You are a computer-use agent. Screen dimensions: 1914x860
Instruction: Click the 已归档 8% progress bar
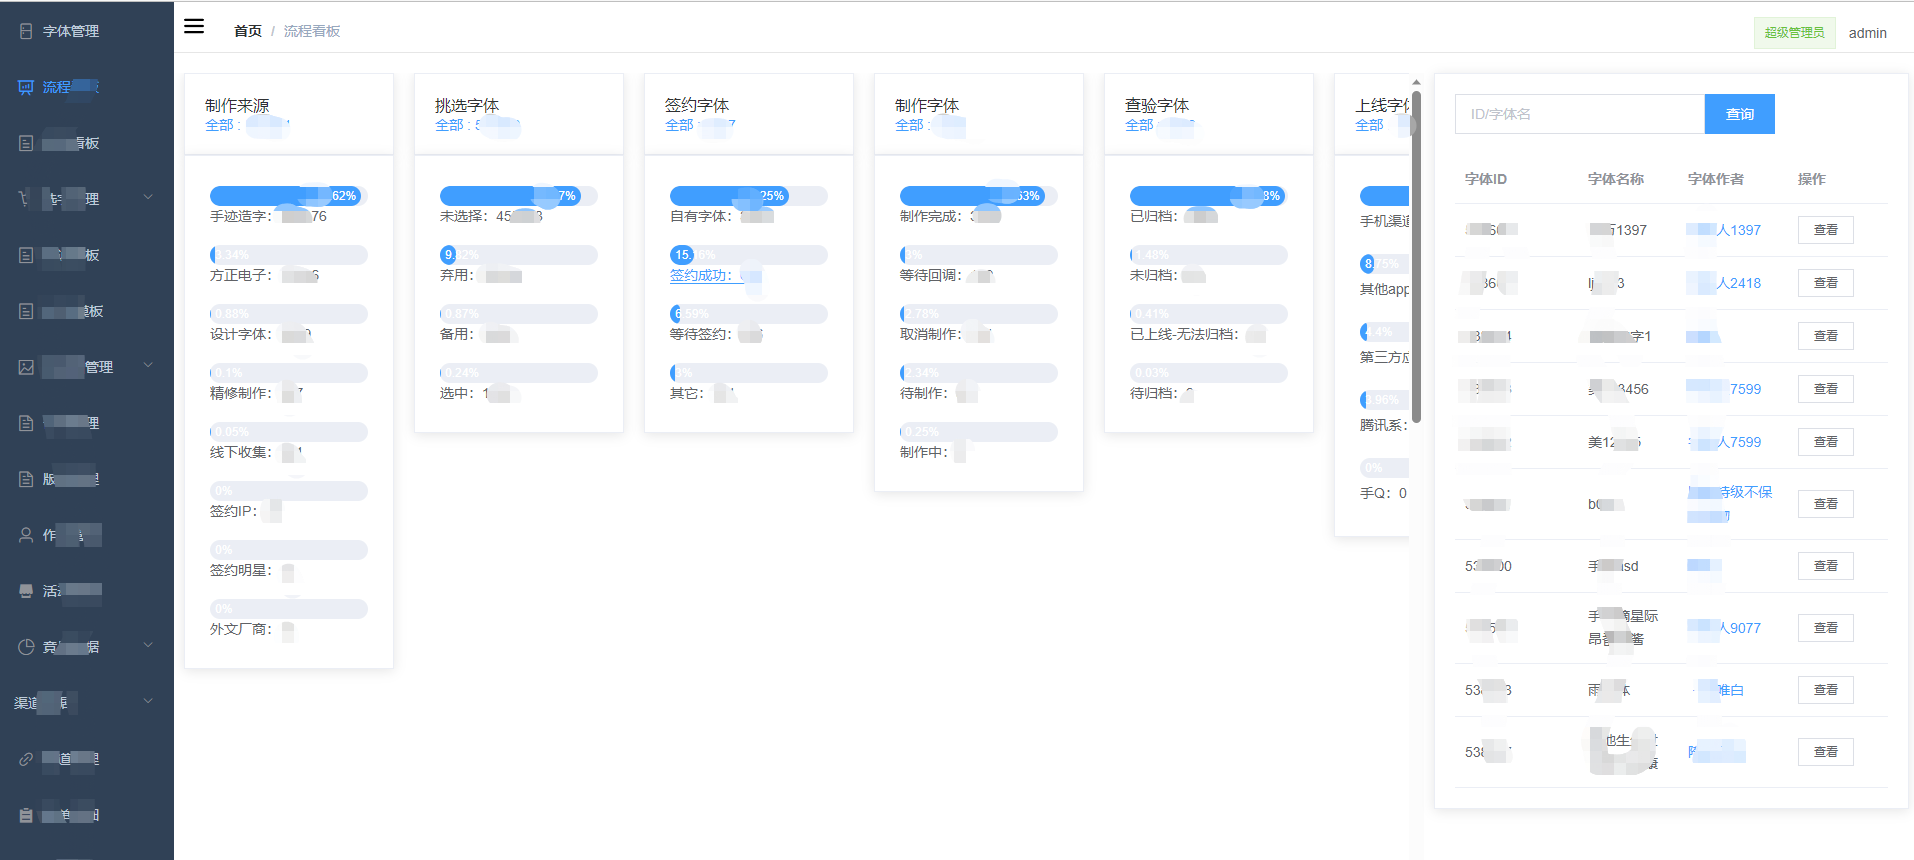click(x=1208, y=196)
